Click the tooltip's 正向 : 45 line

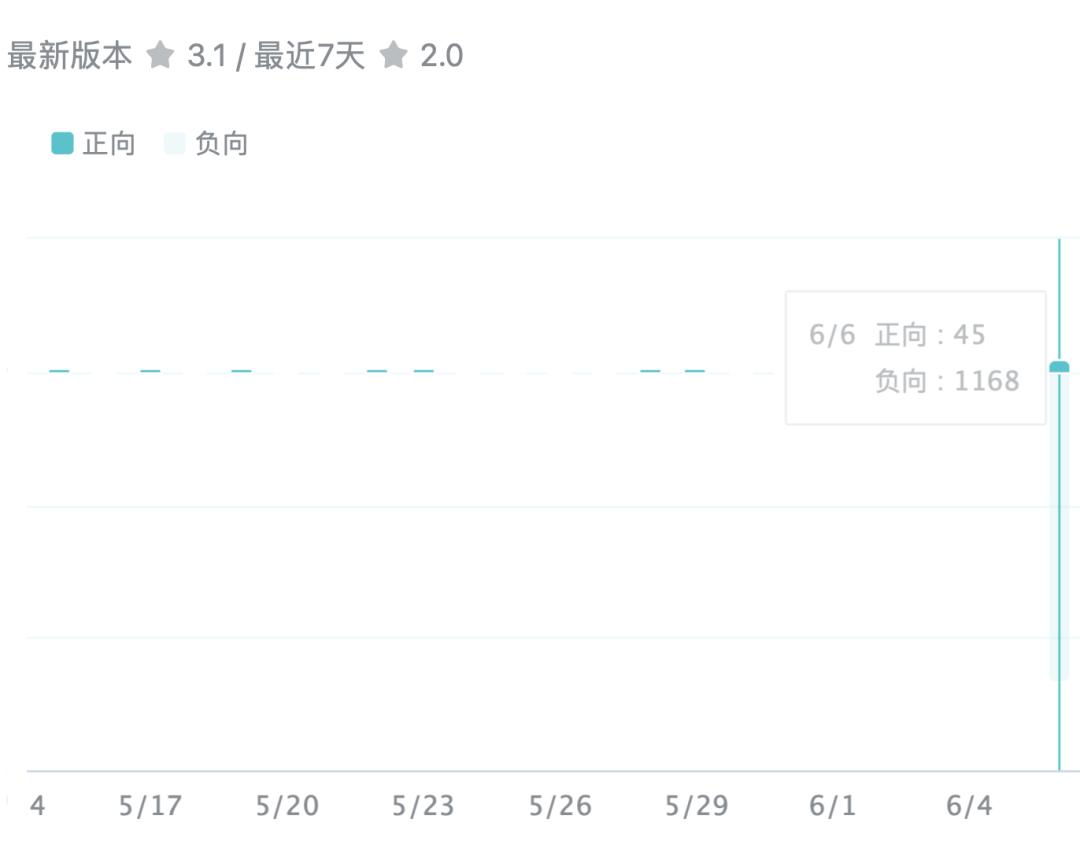pyautogui.click(x=930, y=335)
